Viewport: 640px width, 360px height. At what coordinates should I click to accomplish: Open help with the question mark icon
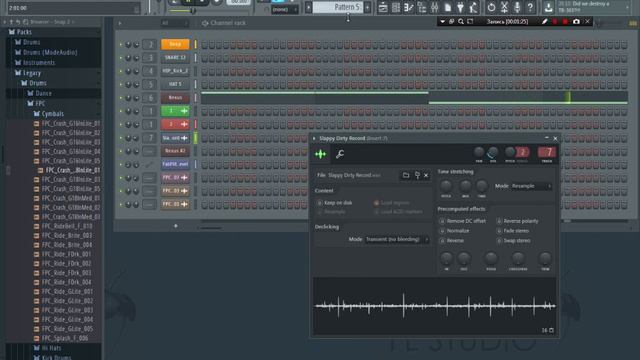[x=530, y=7]
